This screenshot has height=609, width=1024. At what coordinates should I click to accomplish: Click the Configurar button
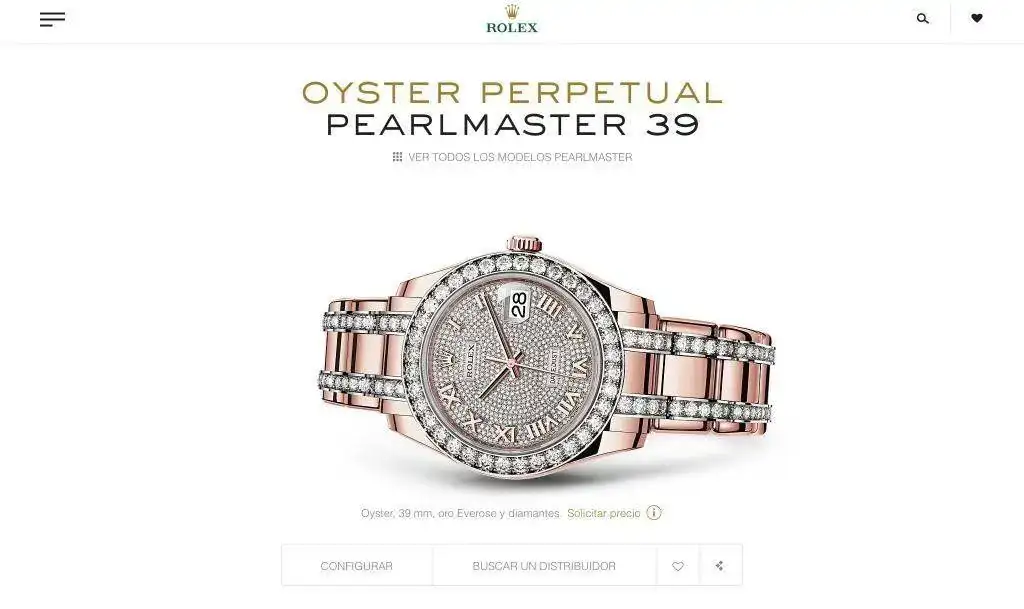357,565
